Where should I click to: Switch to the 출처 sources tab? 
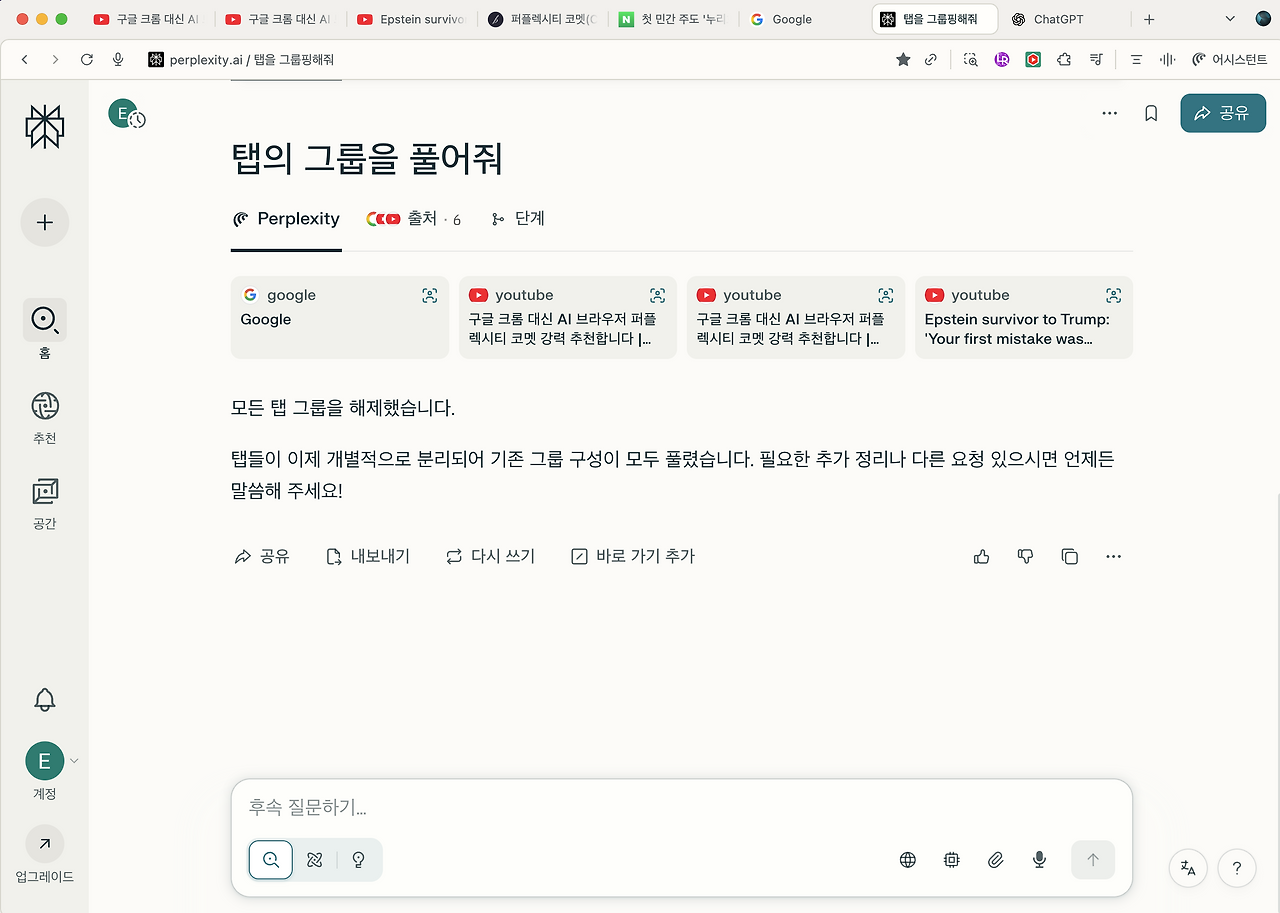click(x=414, y=219)
